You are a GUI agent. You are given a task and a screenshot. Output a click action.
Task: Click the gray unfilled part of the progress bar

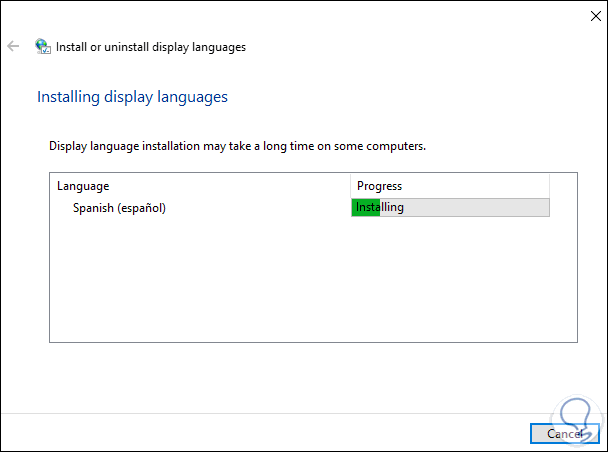(x=480, y=208)
